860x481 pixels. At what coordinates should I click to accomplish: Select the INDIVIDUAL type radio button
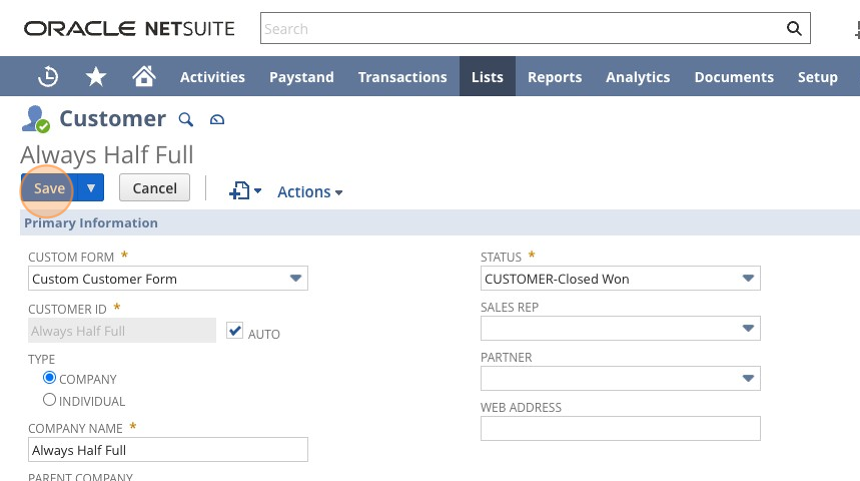49,400
